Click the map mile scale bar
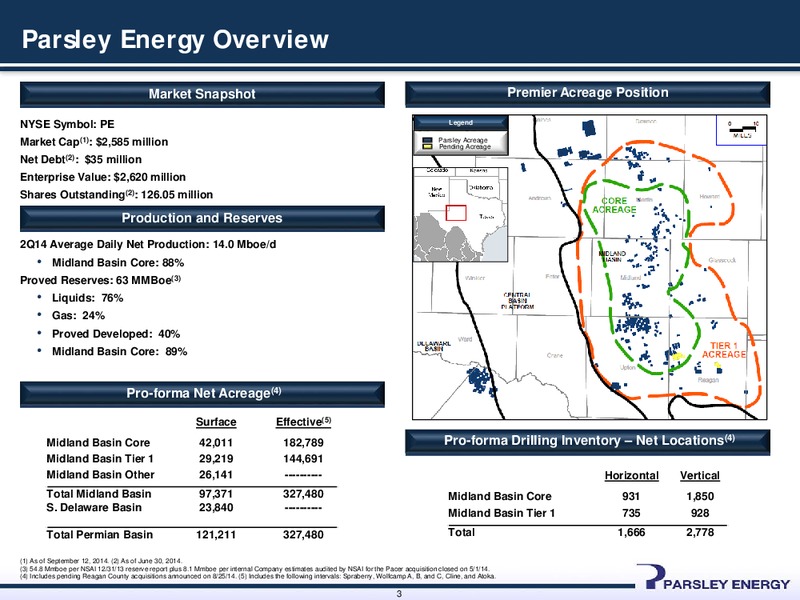The height and width of the screenshot is (600, 800). [742, 130]
